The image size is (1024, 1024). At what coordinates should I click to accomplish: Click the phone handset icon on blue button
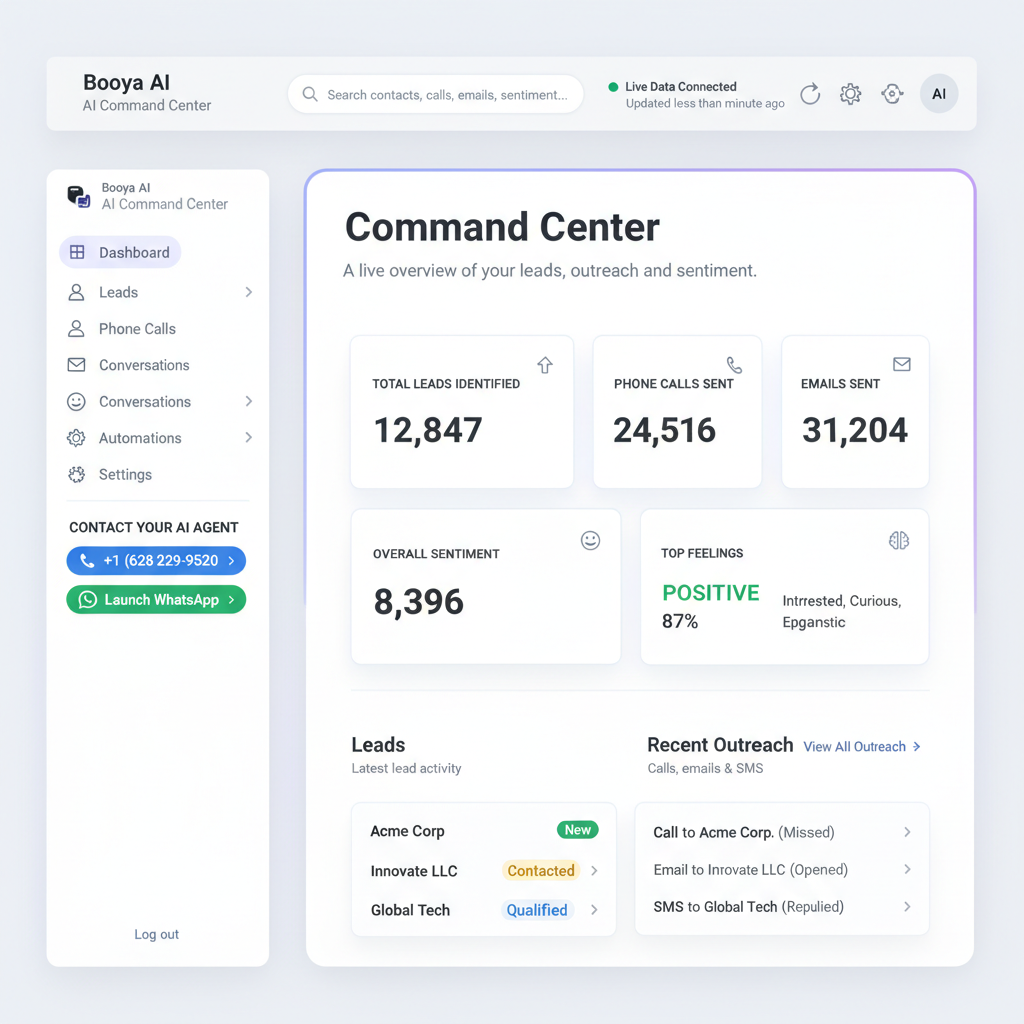(87, 560)
